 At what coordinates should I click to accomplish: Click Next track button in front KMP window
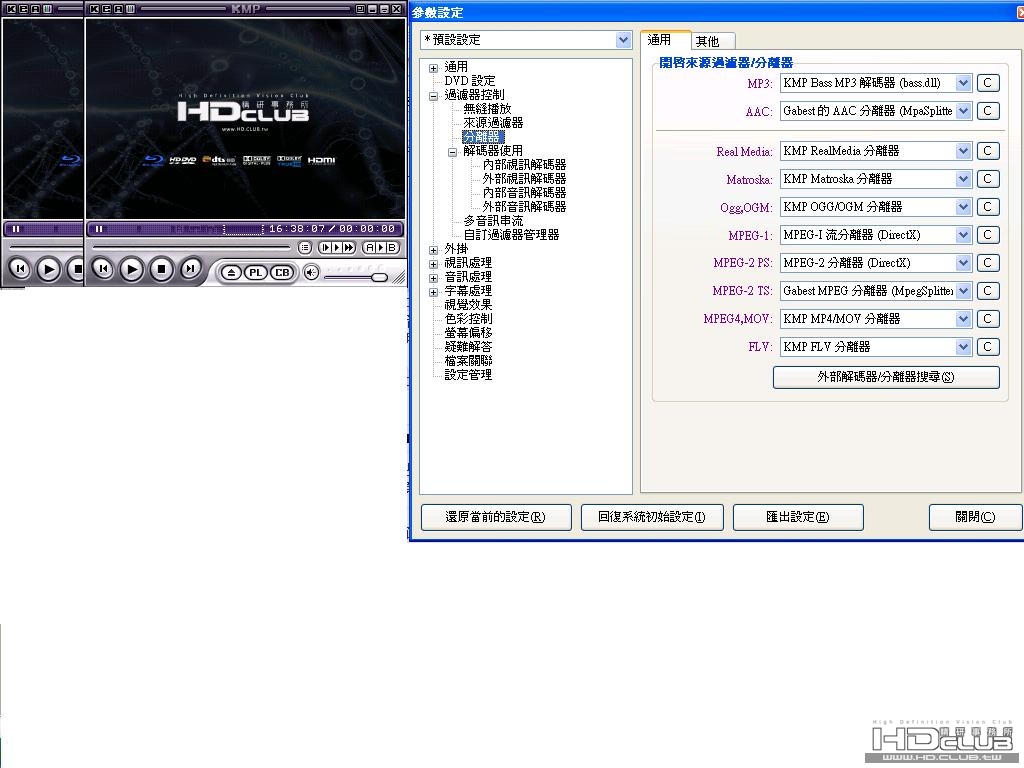point(190,268)
